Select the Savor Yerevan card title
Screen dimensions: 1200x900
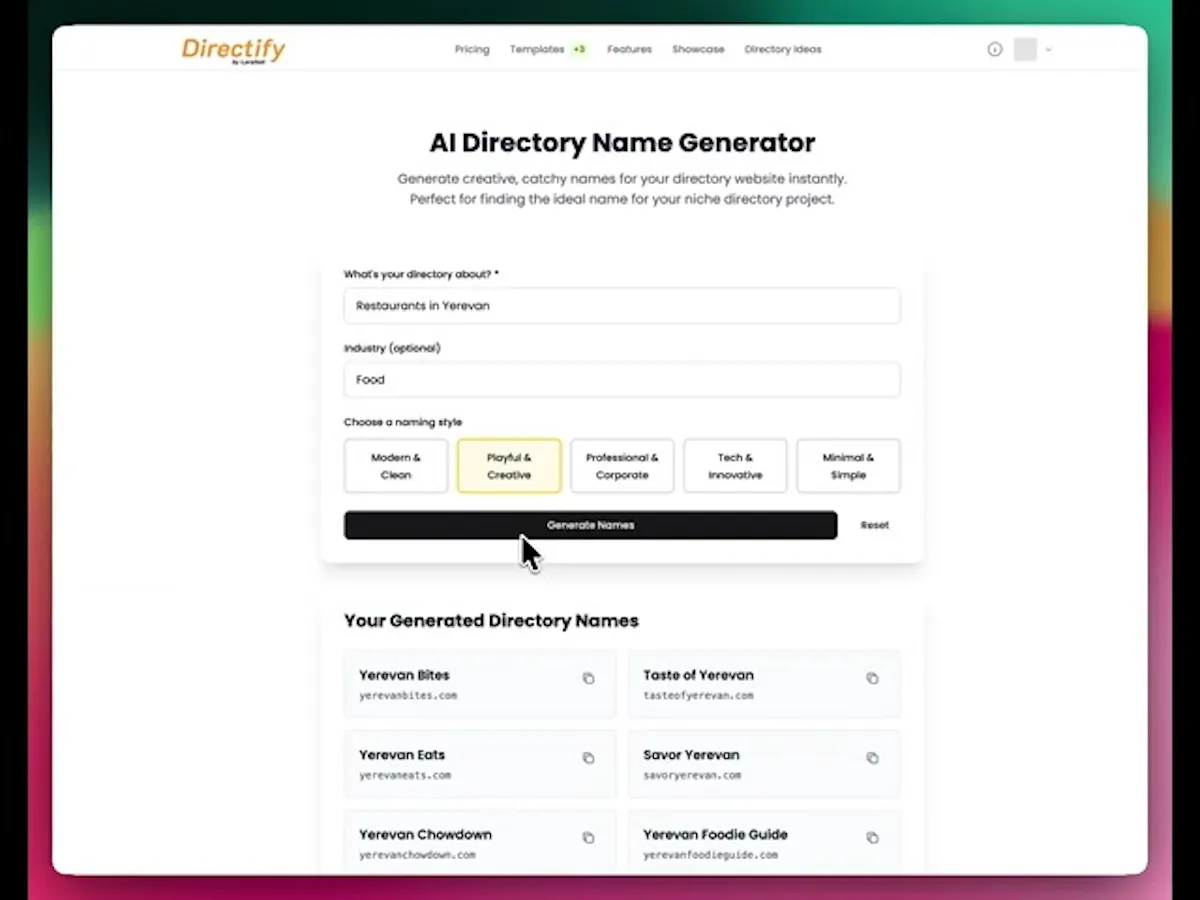click(x=691, y=755)
